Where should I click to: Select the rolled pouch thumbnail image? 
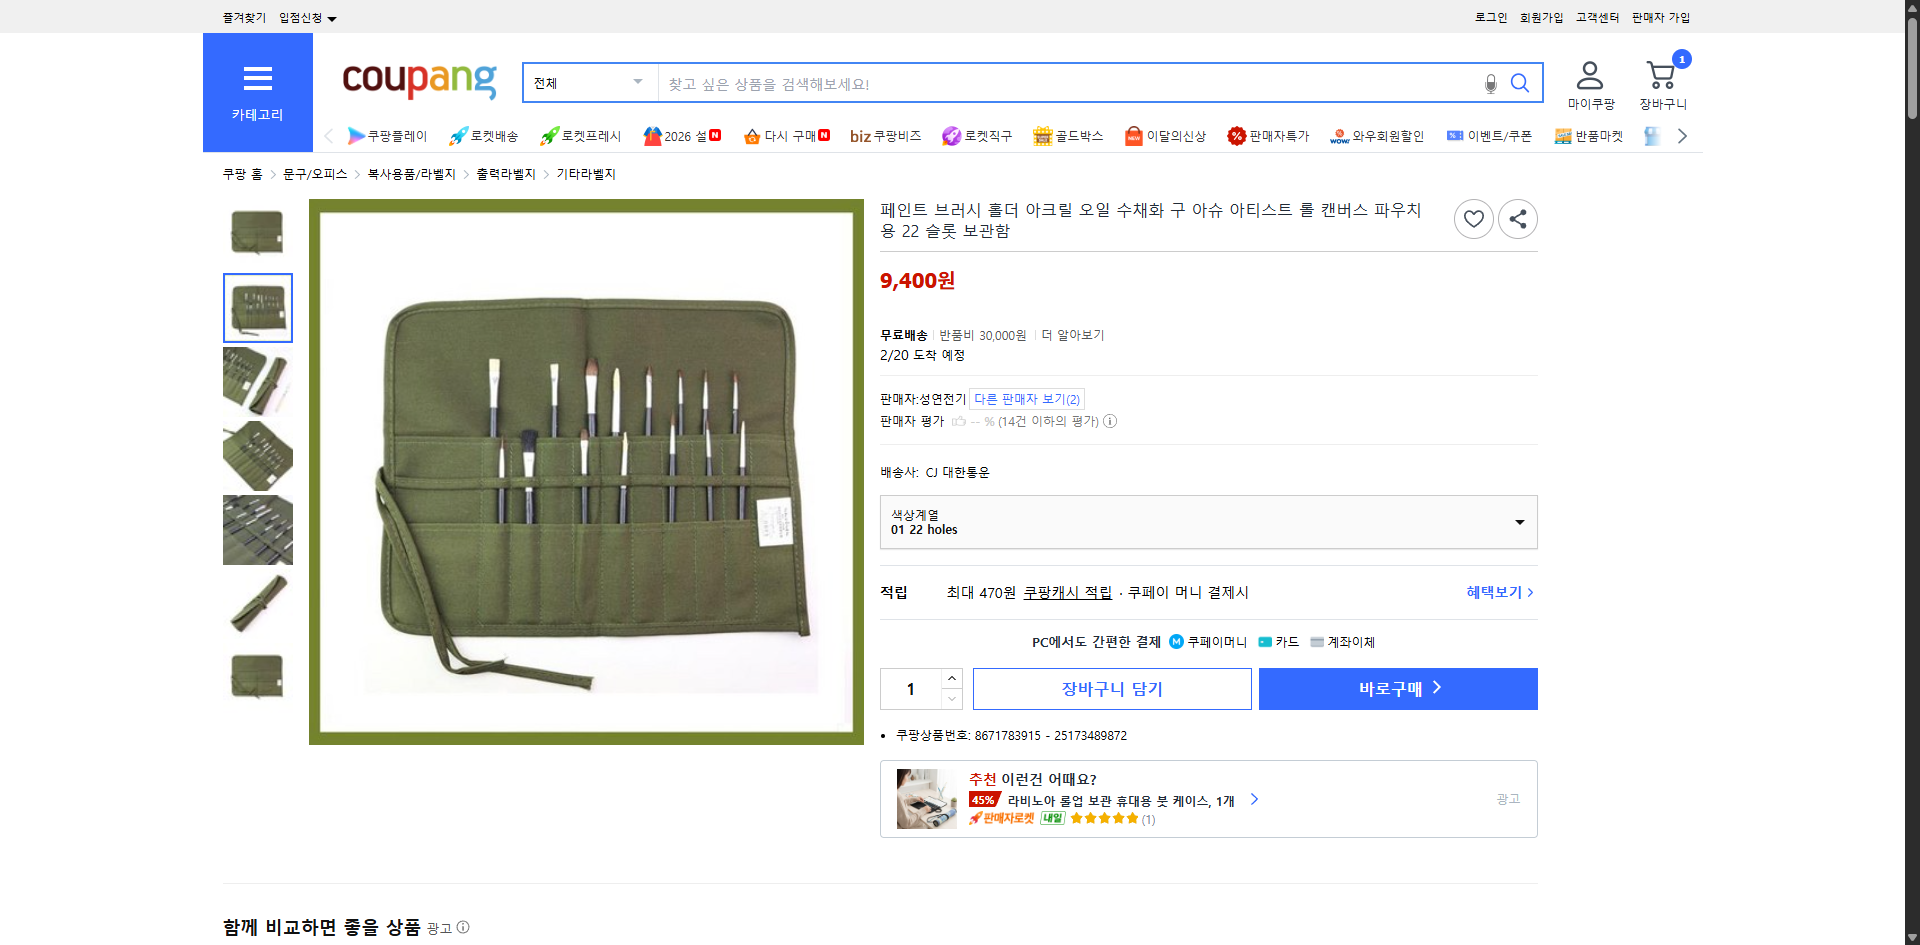pos(257,605)
